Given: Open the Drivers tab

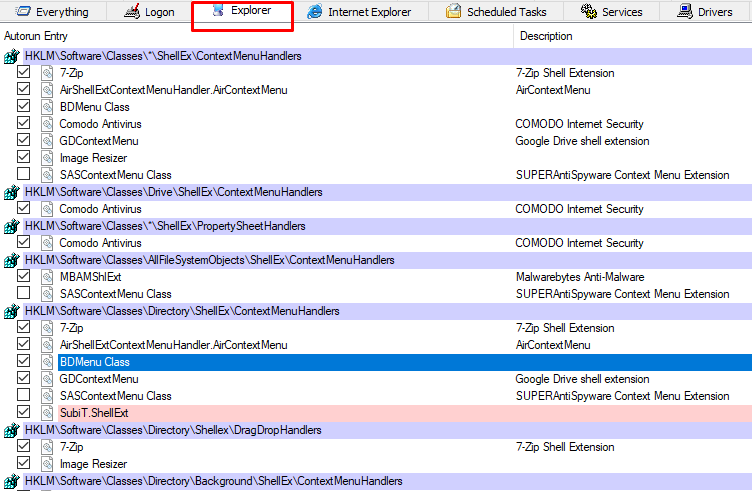Looking at the screenshot, I should coord(705,12).
